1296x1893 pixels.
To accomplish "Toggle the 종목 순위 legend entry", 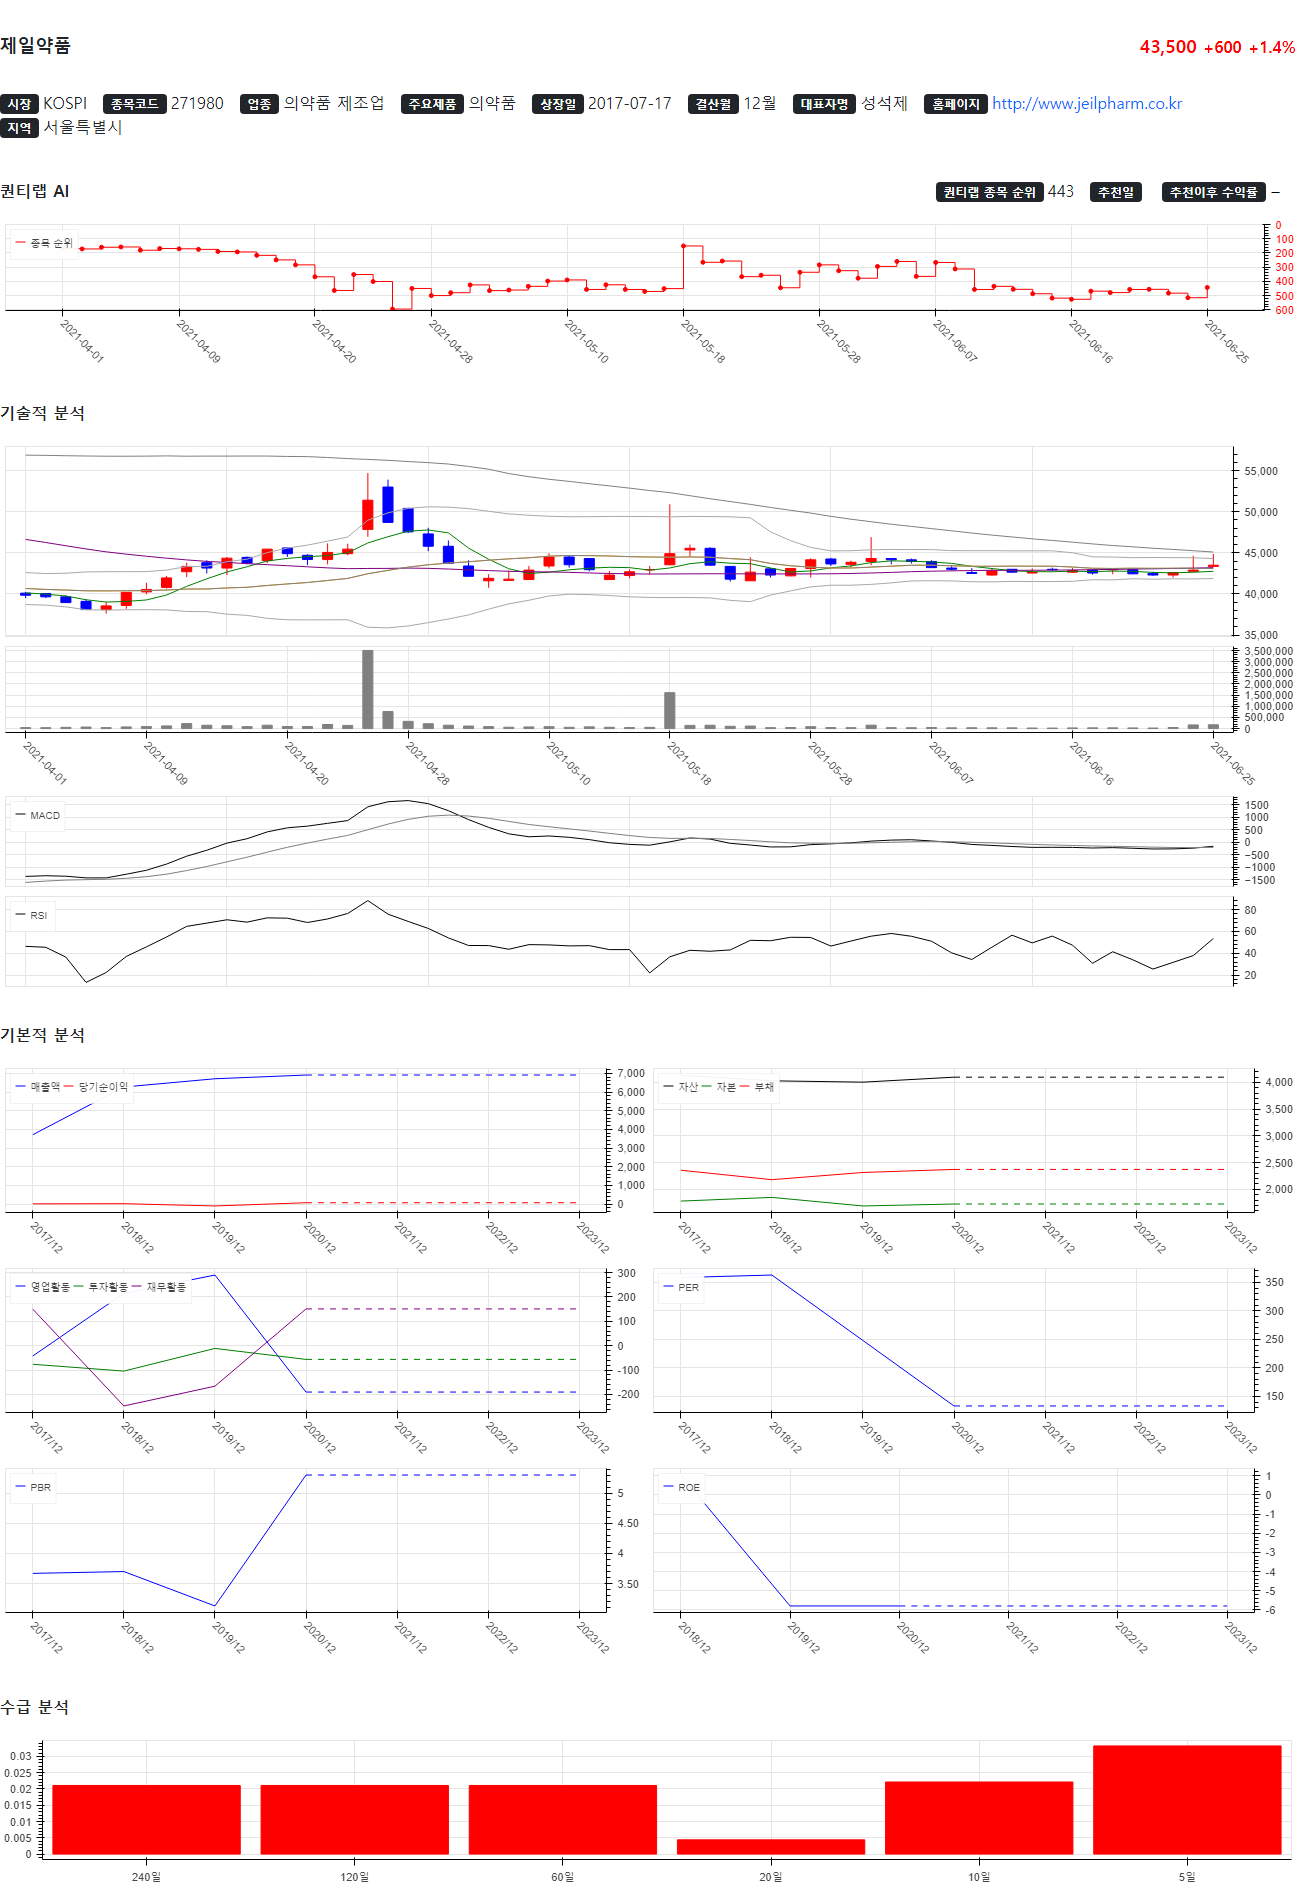I will pyautogui.click(x=44, y=243).
